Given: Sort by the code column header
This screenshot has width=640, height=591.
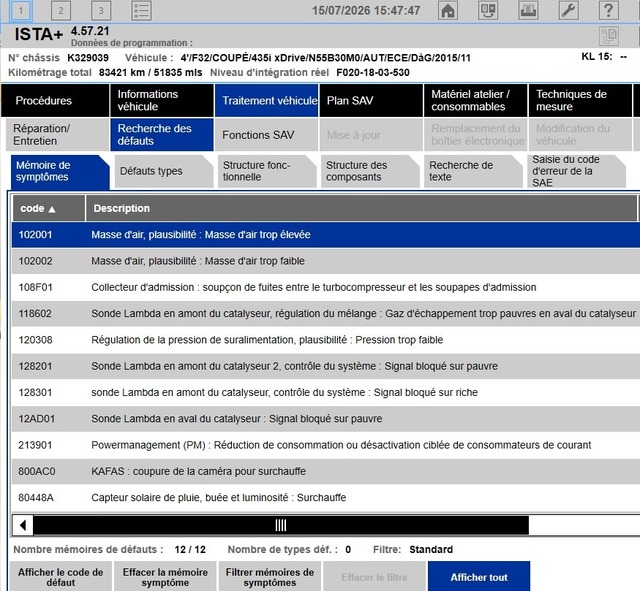Looking at the screenshot, I should pos(48,208).
